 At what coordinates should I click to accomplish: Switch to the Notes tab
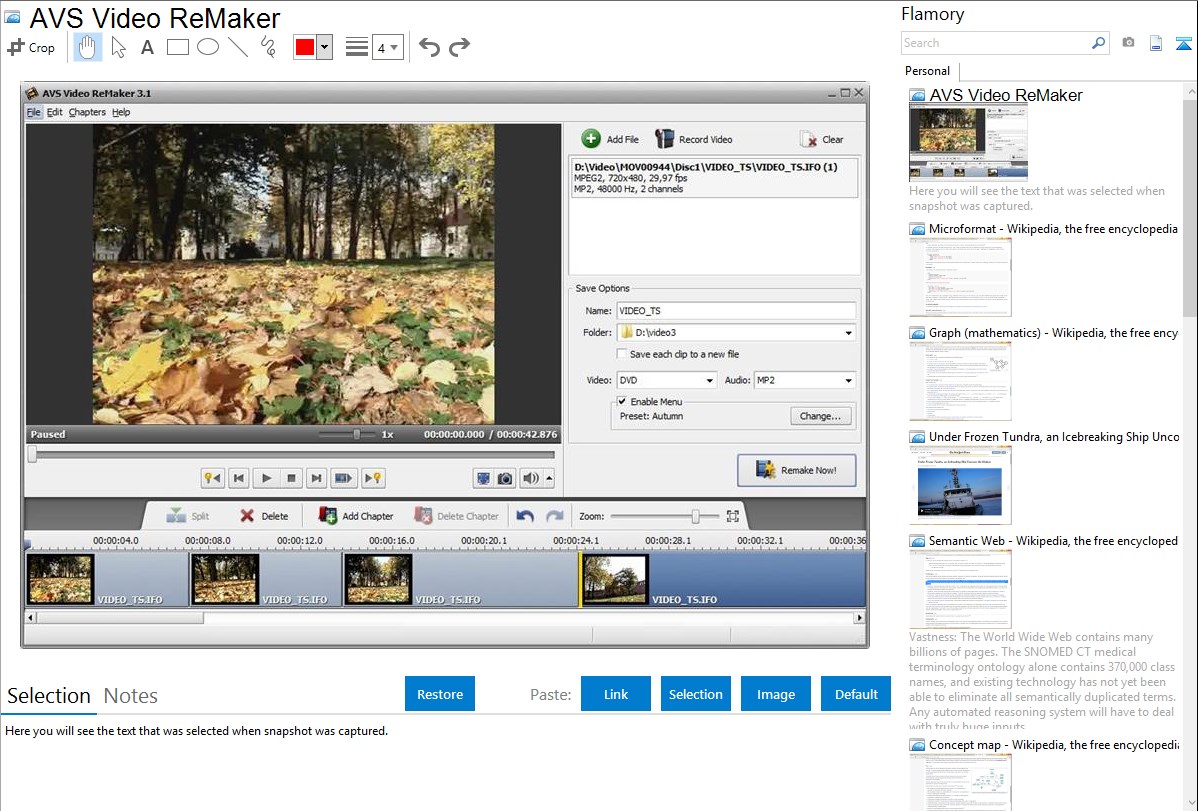click(130, 696)
